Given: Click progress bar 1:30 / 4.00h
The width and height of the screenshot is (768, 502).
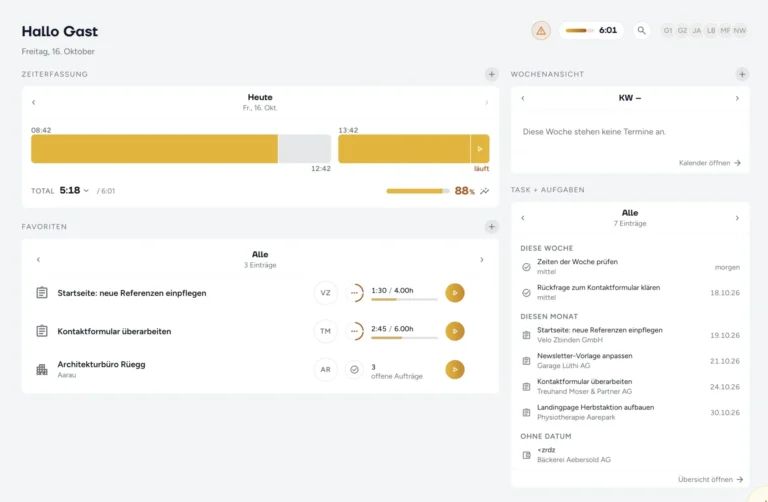Looking at the screenshot, I should click(x=404, y=299).
